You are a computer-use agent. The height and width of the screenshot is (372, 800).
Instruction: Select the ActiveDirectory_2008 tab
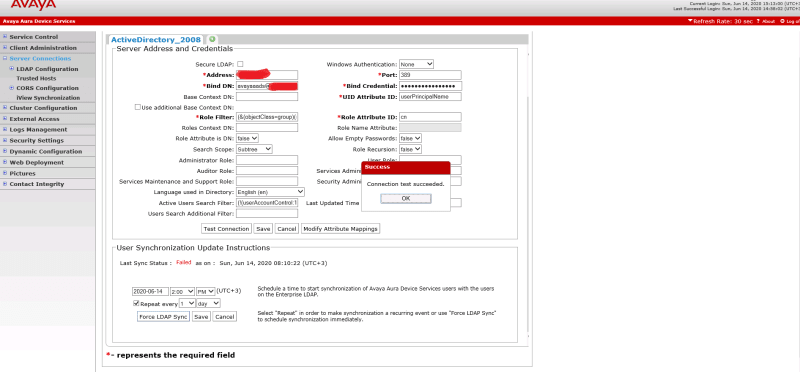[156, 40]
